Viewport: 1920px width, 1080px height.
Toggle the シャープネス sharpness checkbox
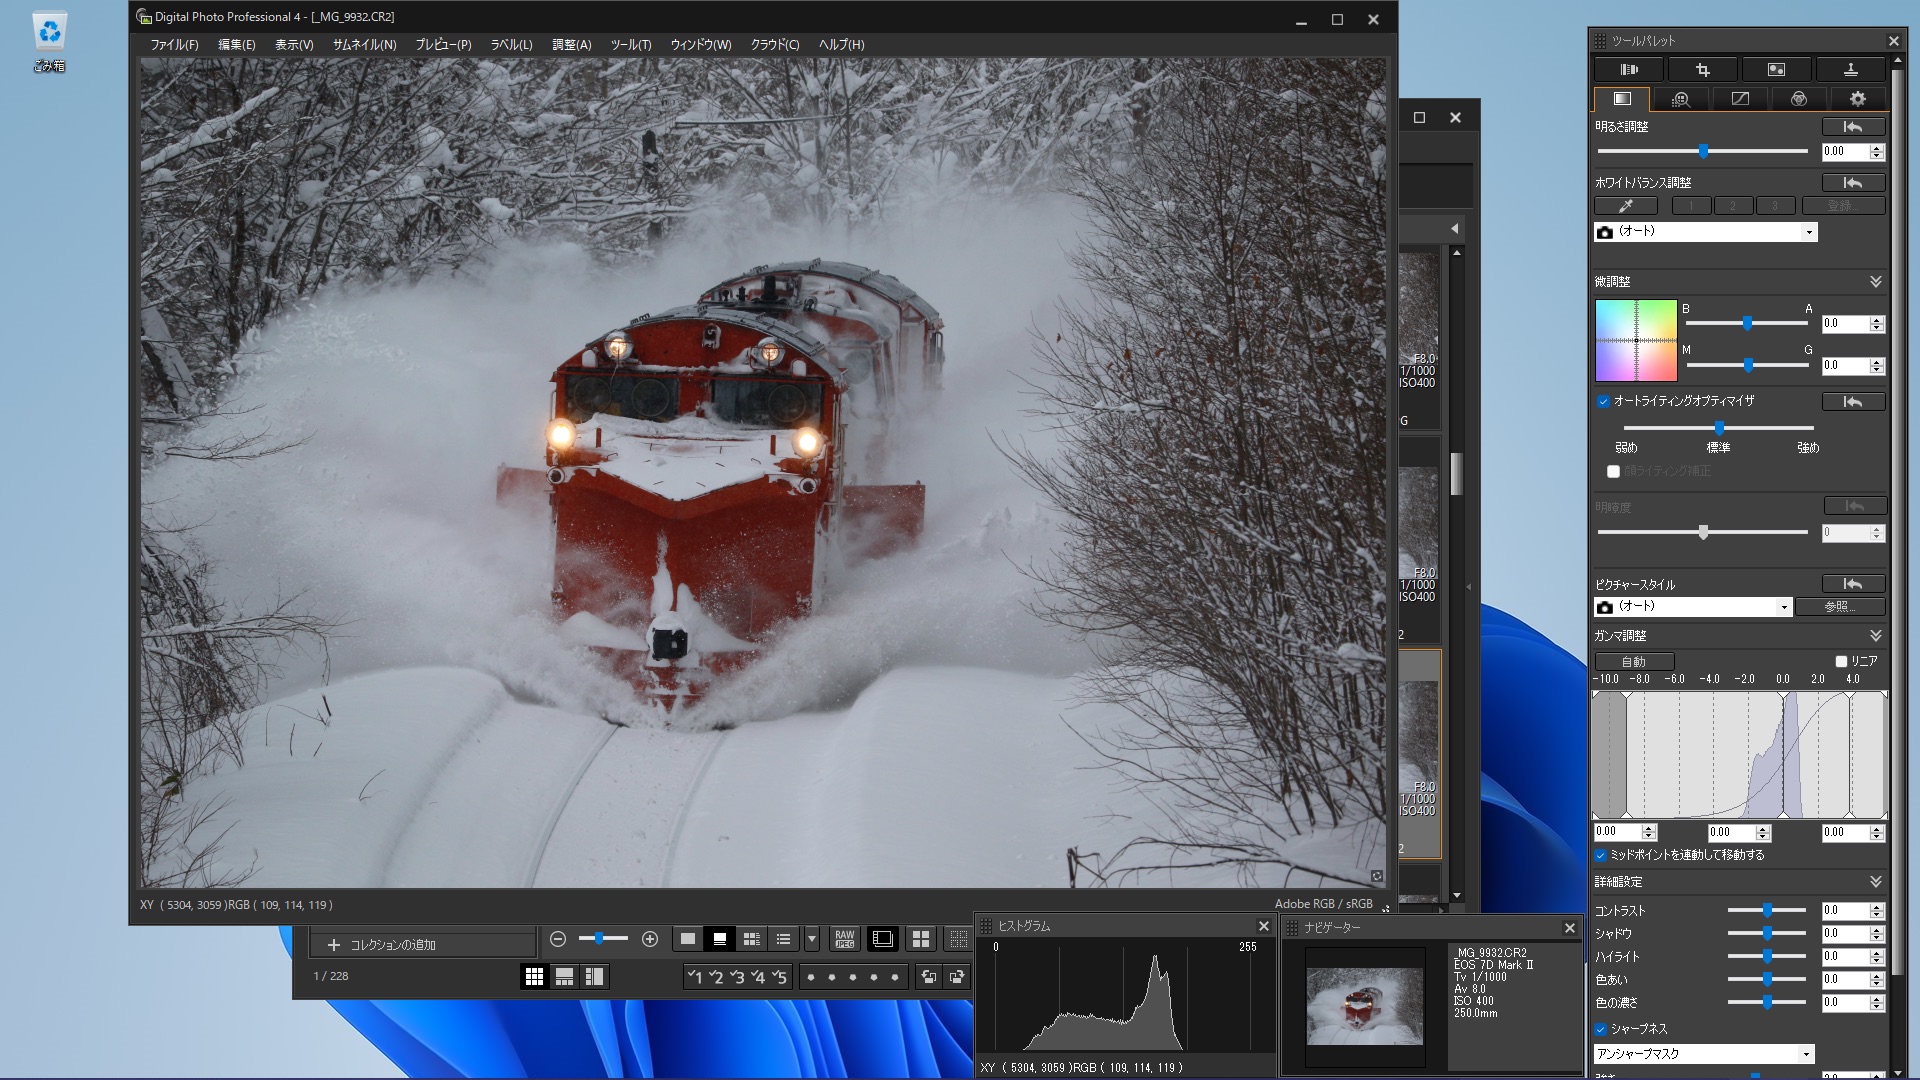coord(1601,1029)
